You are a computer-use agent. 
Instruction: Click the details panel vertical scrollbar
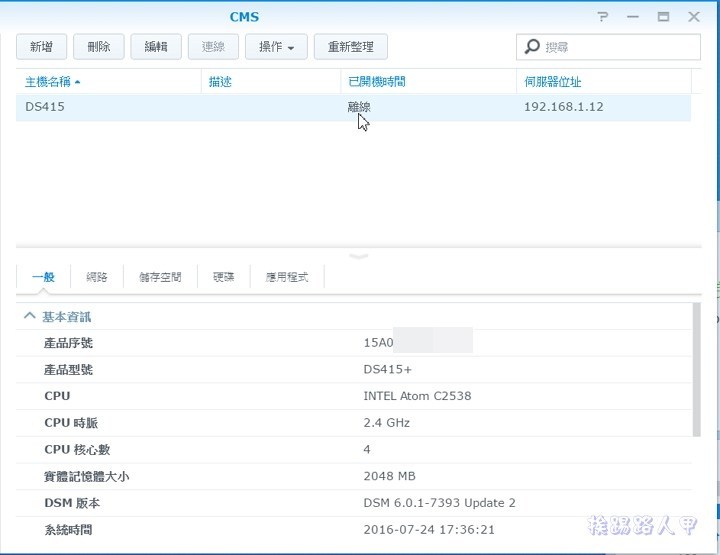(x=696, y=370)
